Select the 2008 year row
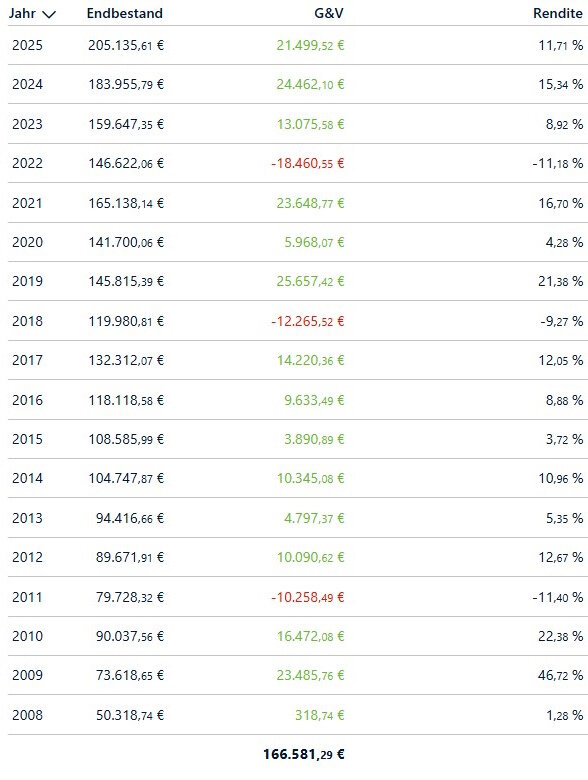 (x=297, y=715)
